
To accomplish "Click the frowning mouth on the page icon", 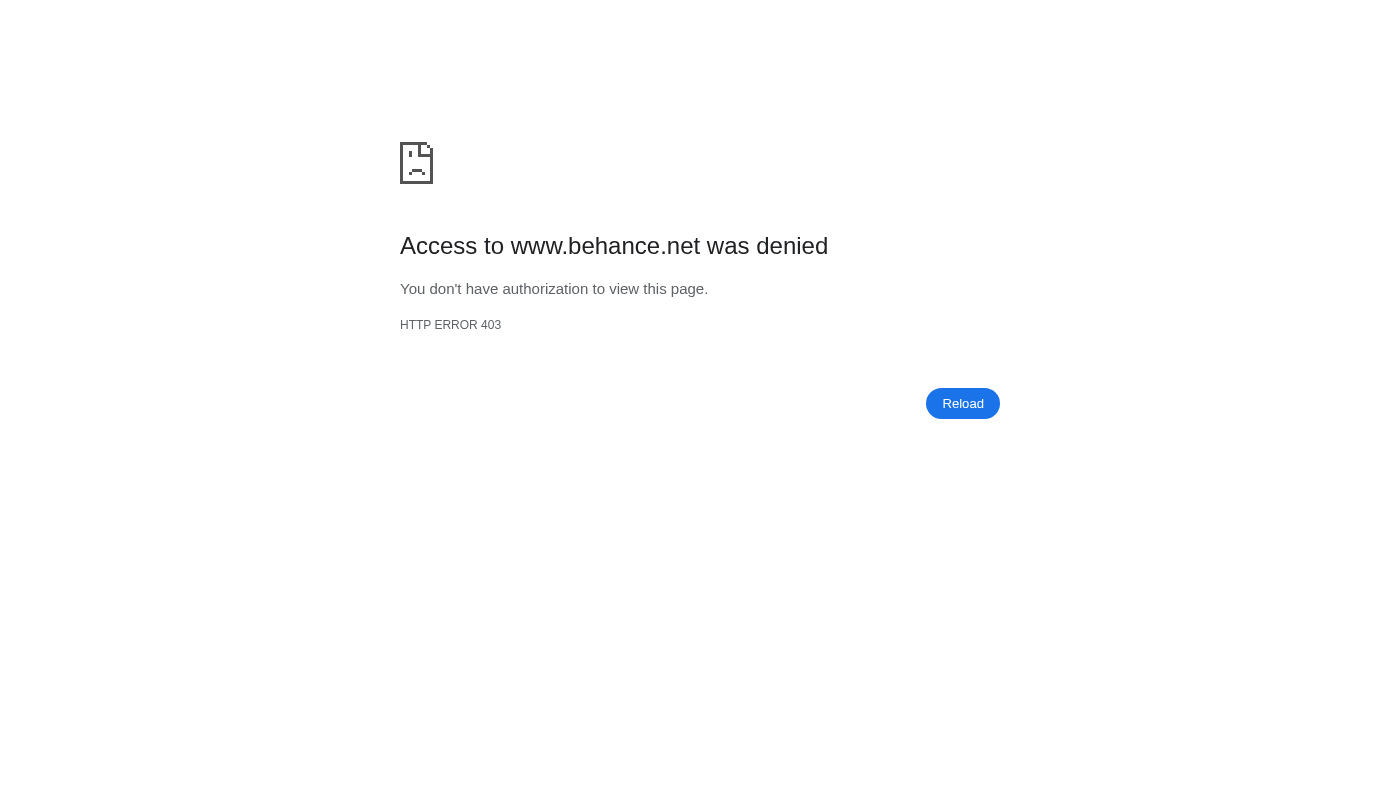I will point(416,172).
